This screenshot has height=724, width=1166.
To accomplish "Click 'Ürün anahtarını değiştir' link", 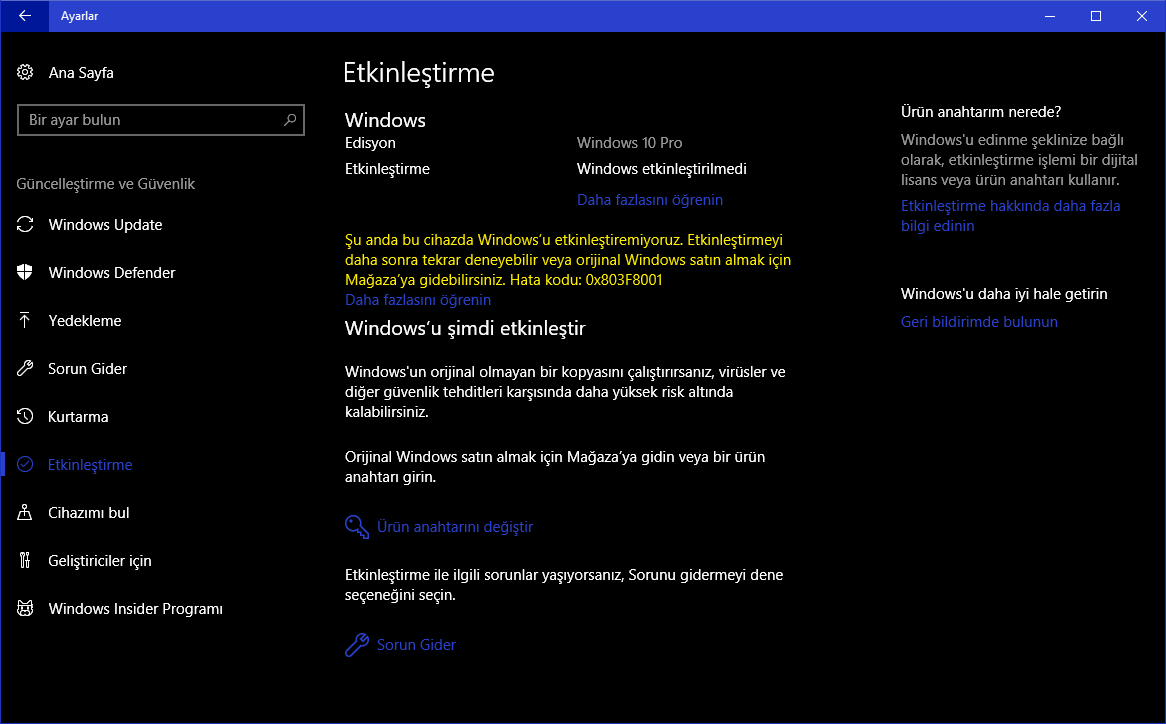I will (455, 526).
